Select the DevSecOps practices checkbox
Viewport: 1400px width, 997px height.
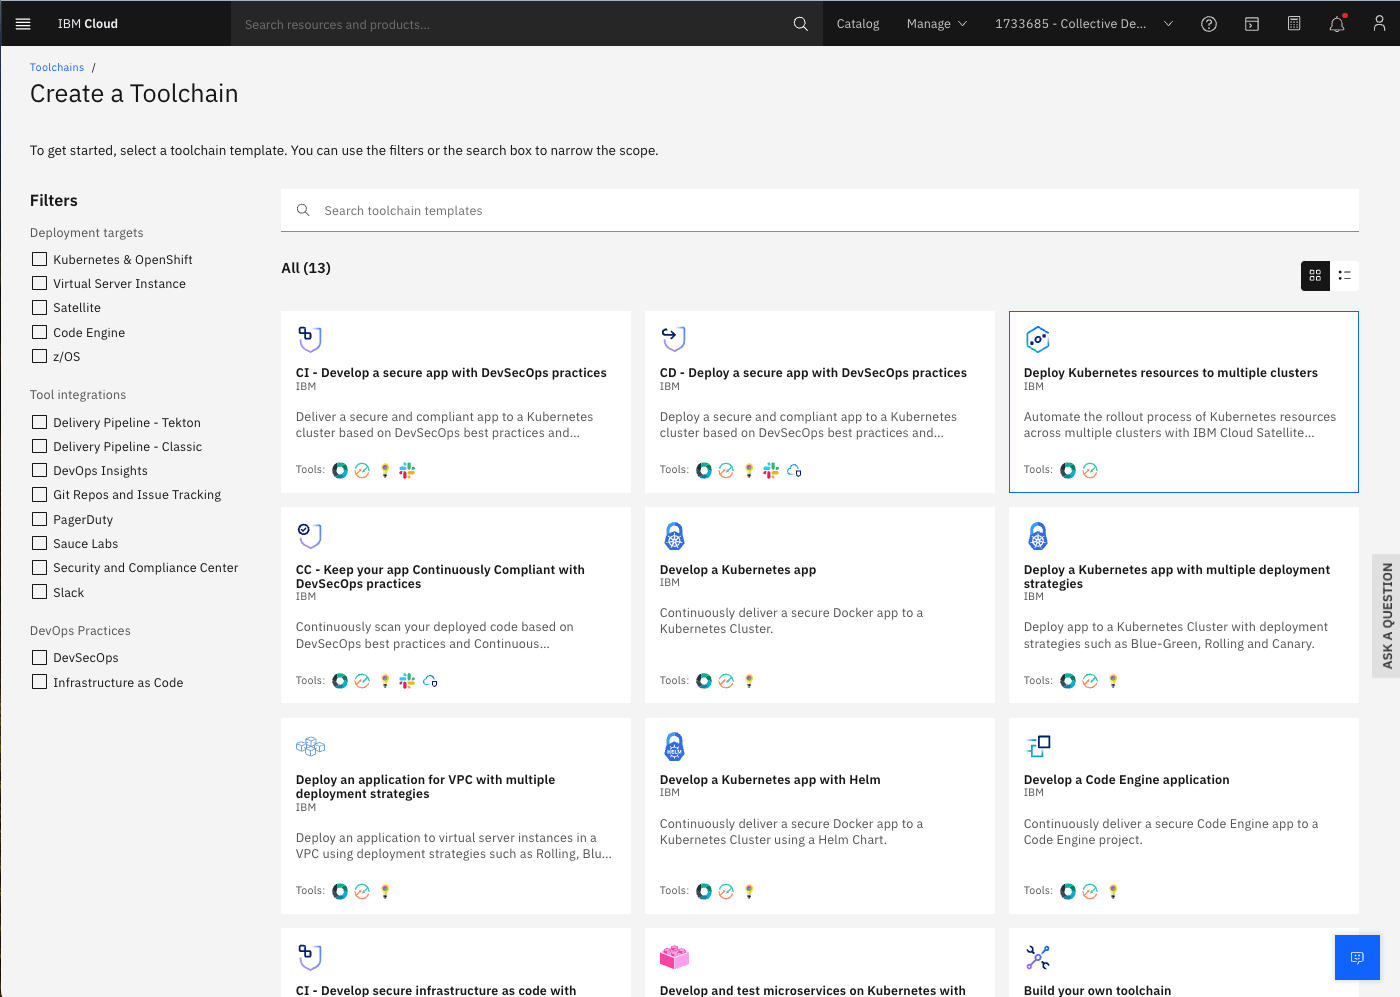point(40,657)
